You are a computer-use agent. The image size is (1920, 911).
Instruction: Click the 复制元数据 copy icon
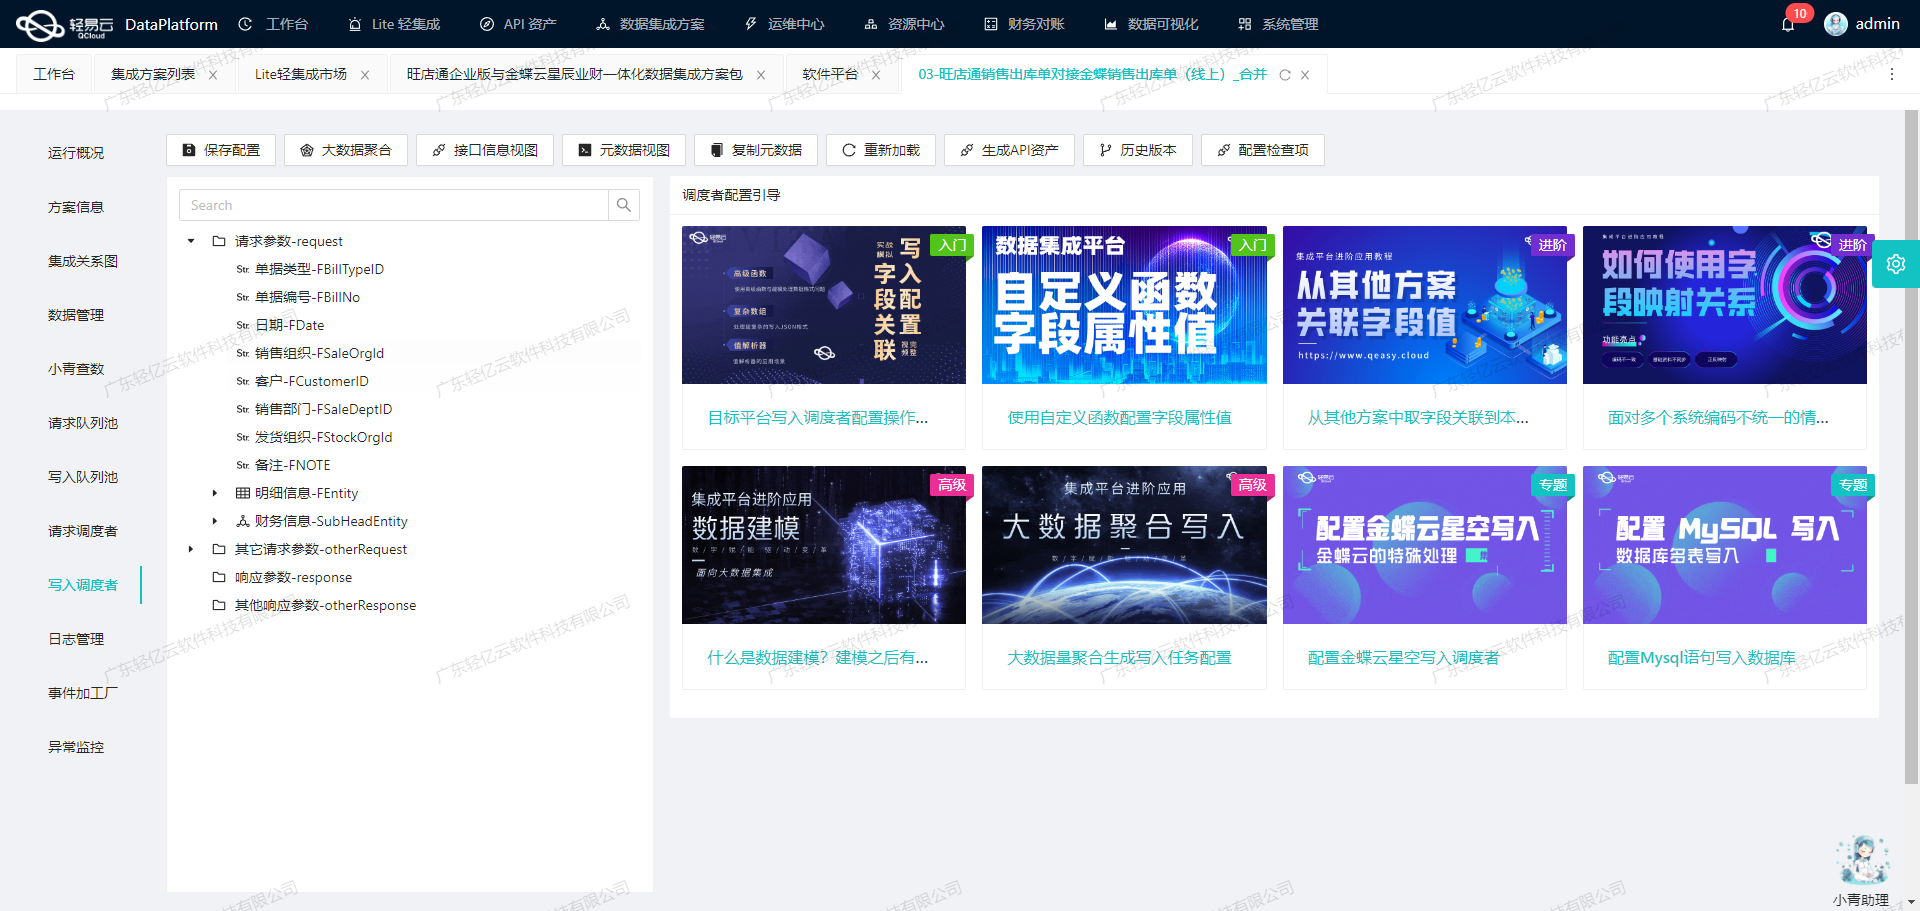pyautogui.click(x=715, y=150)
